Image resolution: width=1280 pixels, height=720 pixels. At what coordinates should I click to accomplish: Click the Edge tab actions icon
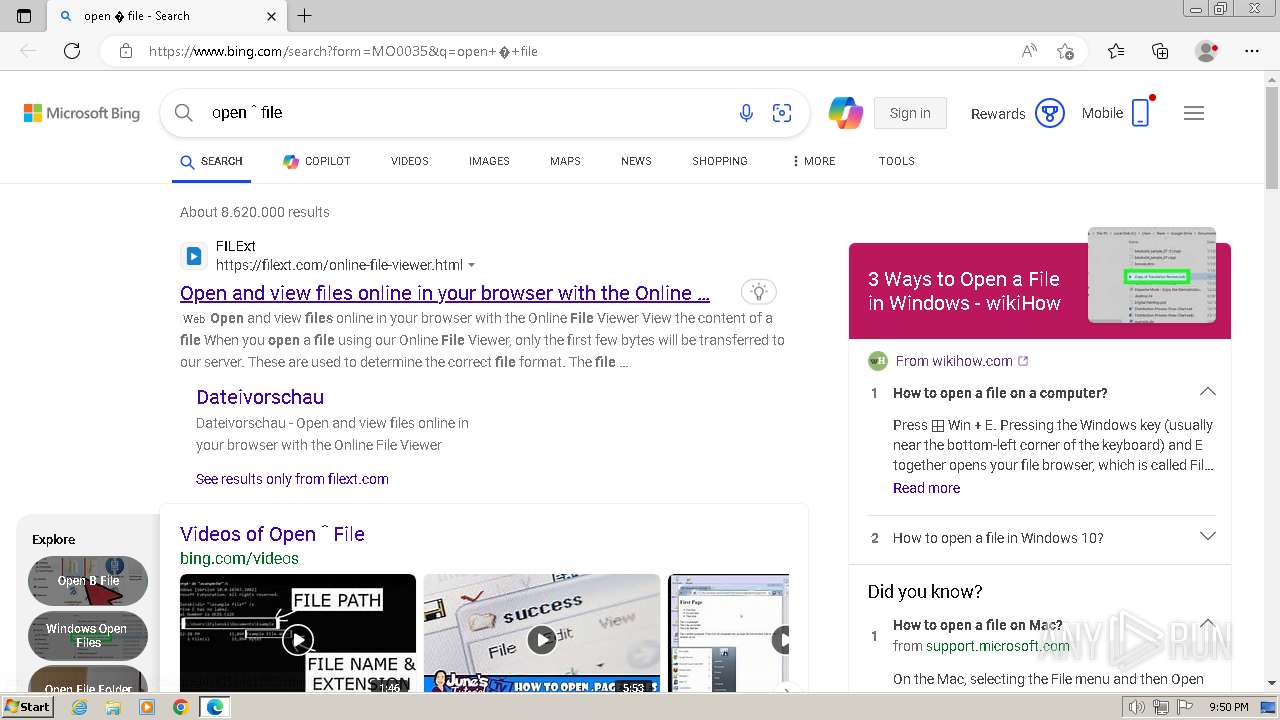click(x=24, y=16)
